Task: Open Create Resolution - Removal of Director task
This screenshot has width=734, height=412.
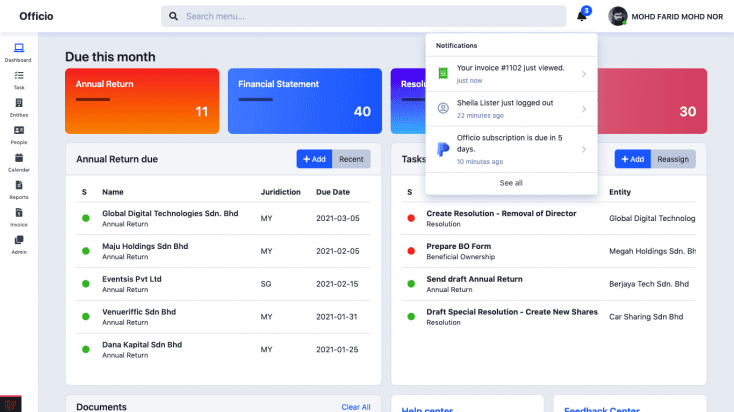Action: [501, 213]
